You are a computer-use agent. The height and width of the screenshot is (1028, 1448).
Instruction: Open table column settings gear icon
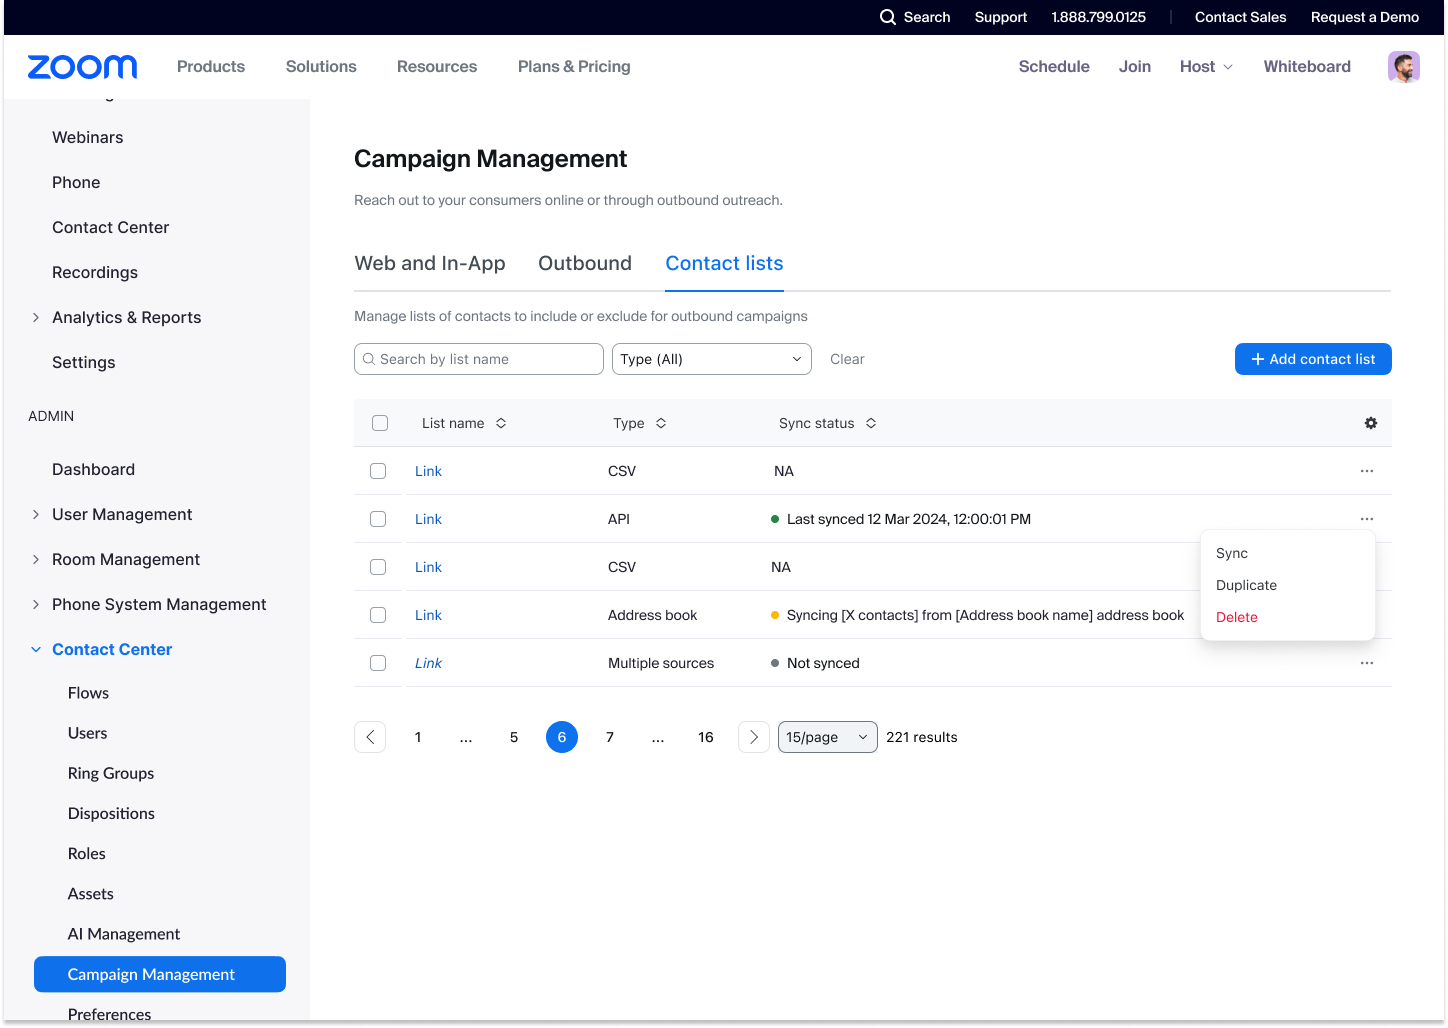[x=1371, y=423]
